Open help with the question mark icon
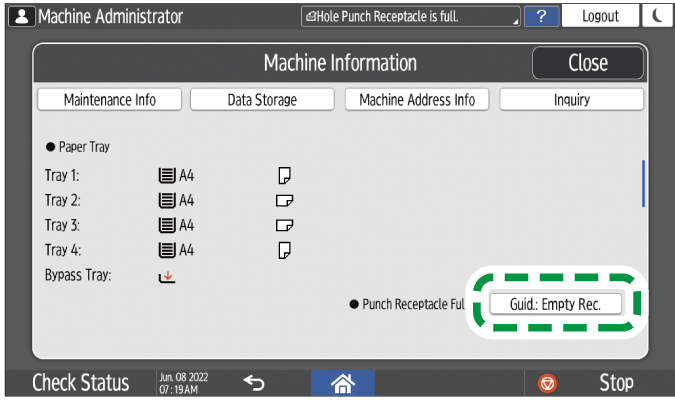The height and width of the screenshot is (400, 675). [541, 16]
